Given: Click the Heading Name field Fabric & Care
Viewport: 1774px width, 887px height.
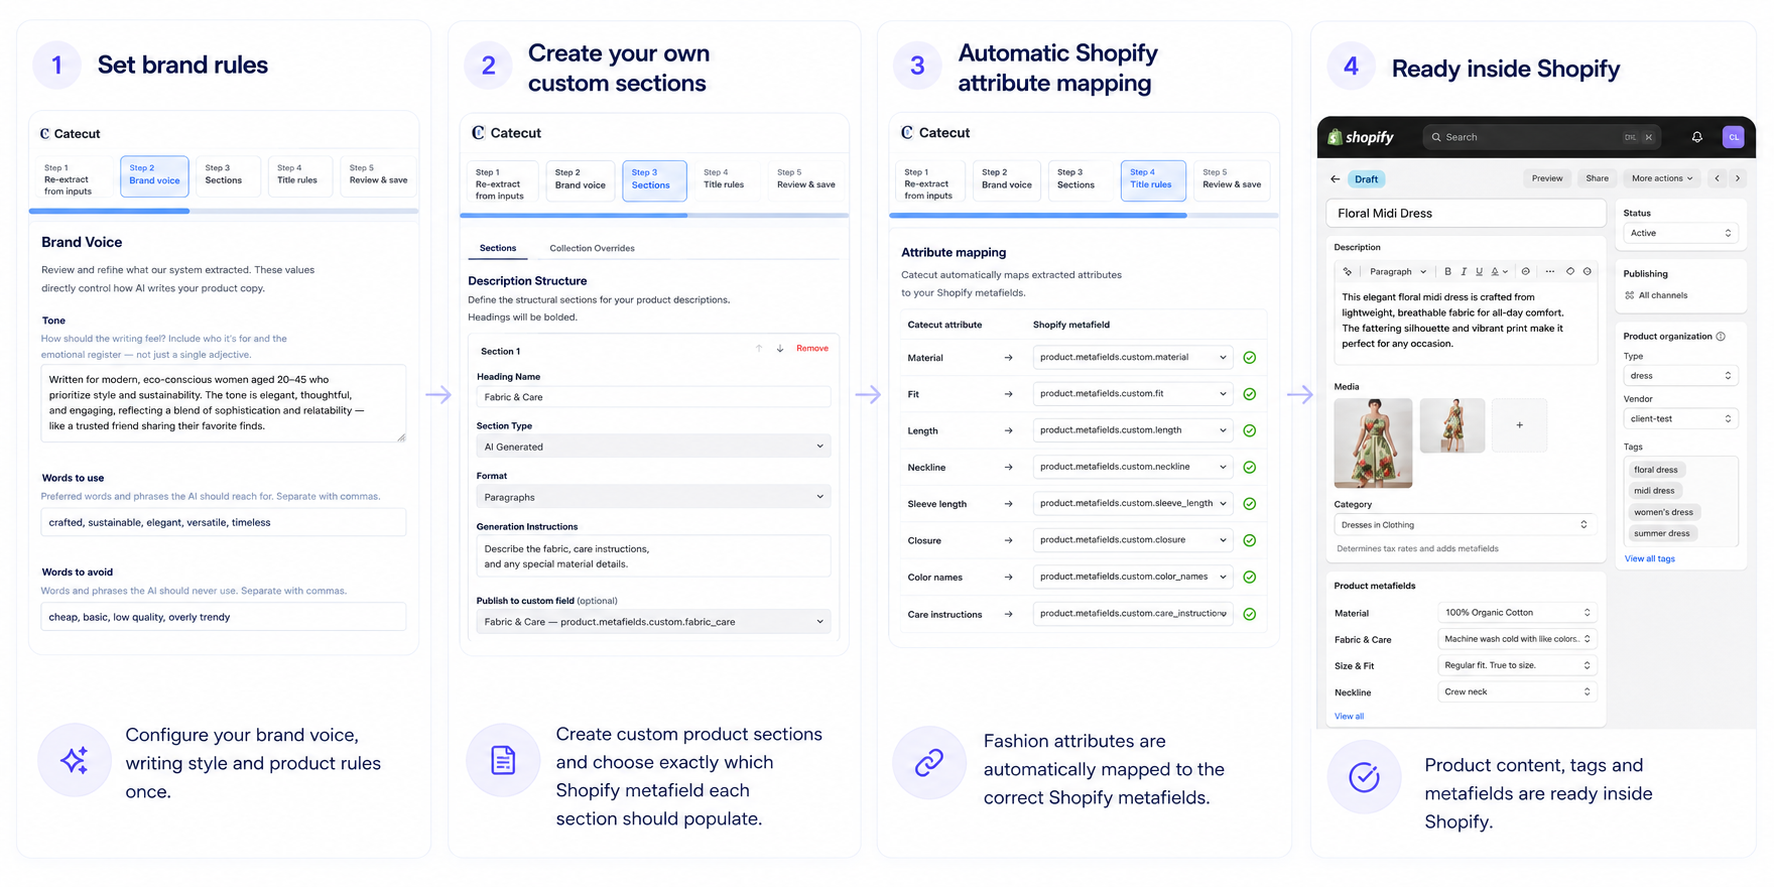Looking at the screenshot, I should click(653, 397).
